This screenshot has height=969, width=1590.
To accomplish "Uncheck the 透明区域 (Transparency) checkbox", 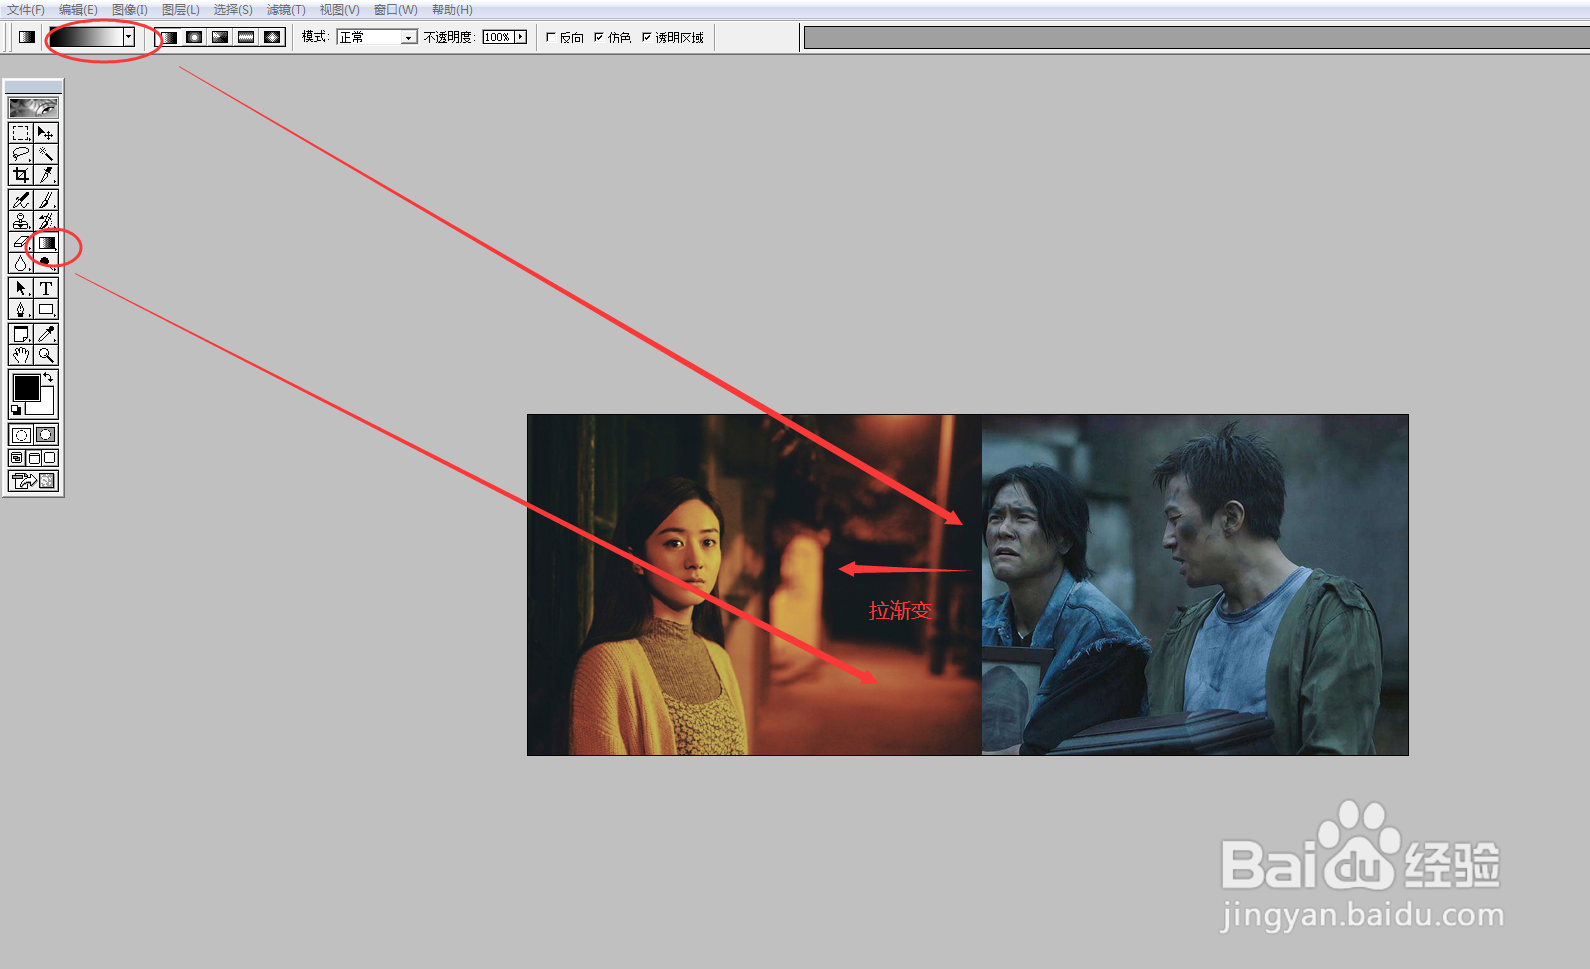I will click(647, 37).
